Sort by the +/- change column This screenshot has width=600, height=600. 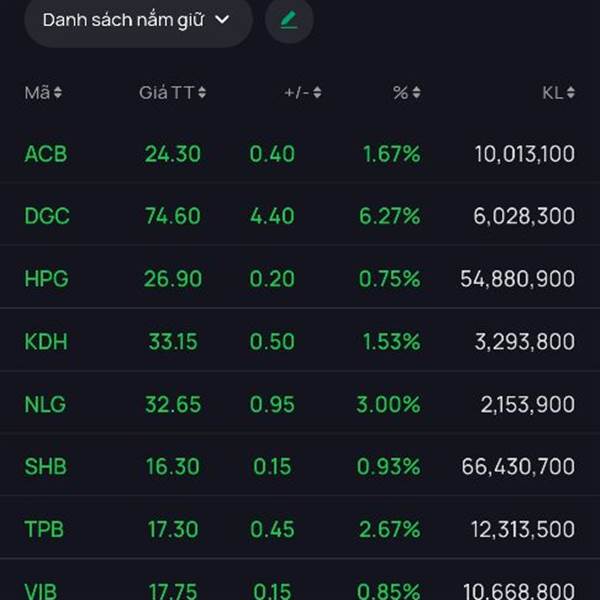pos(302,93)
